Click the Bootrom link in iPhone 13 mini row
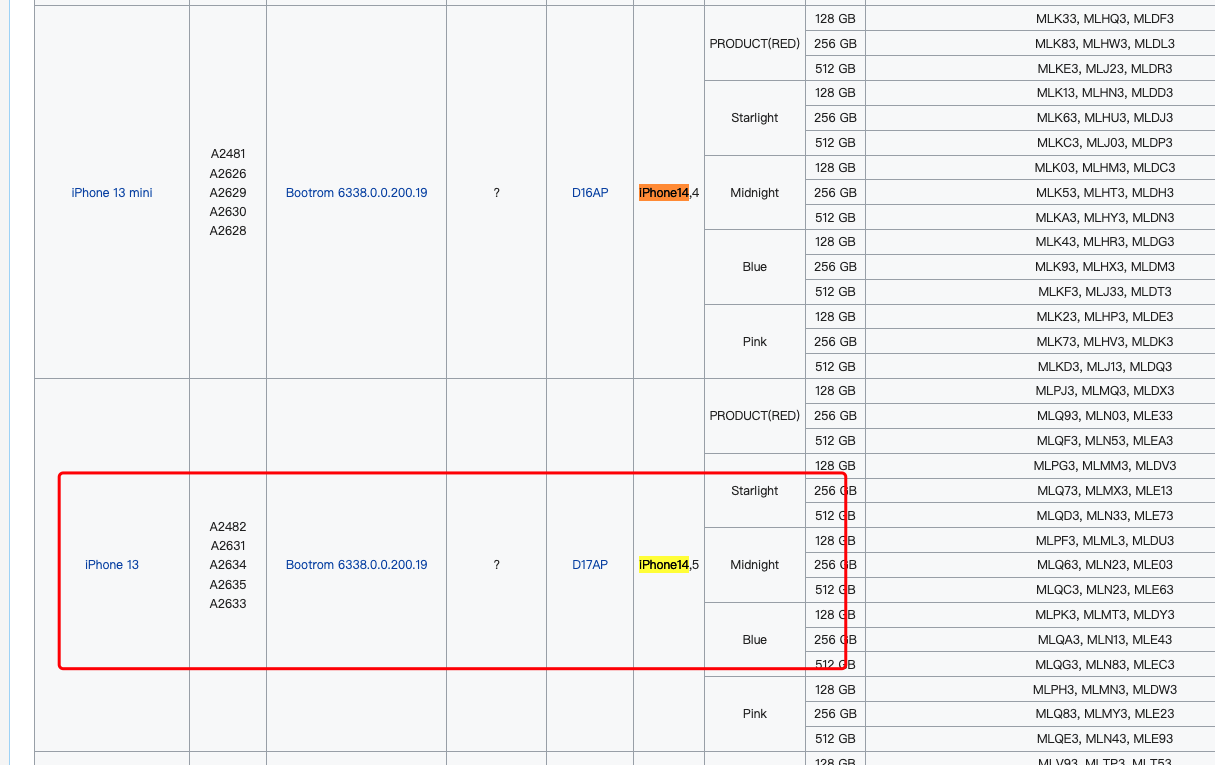 pos(356,193)
